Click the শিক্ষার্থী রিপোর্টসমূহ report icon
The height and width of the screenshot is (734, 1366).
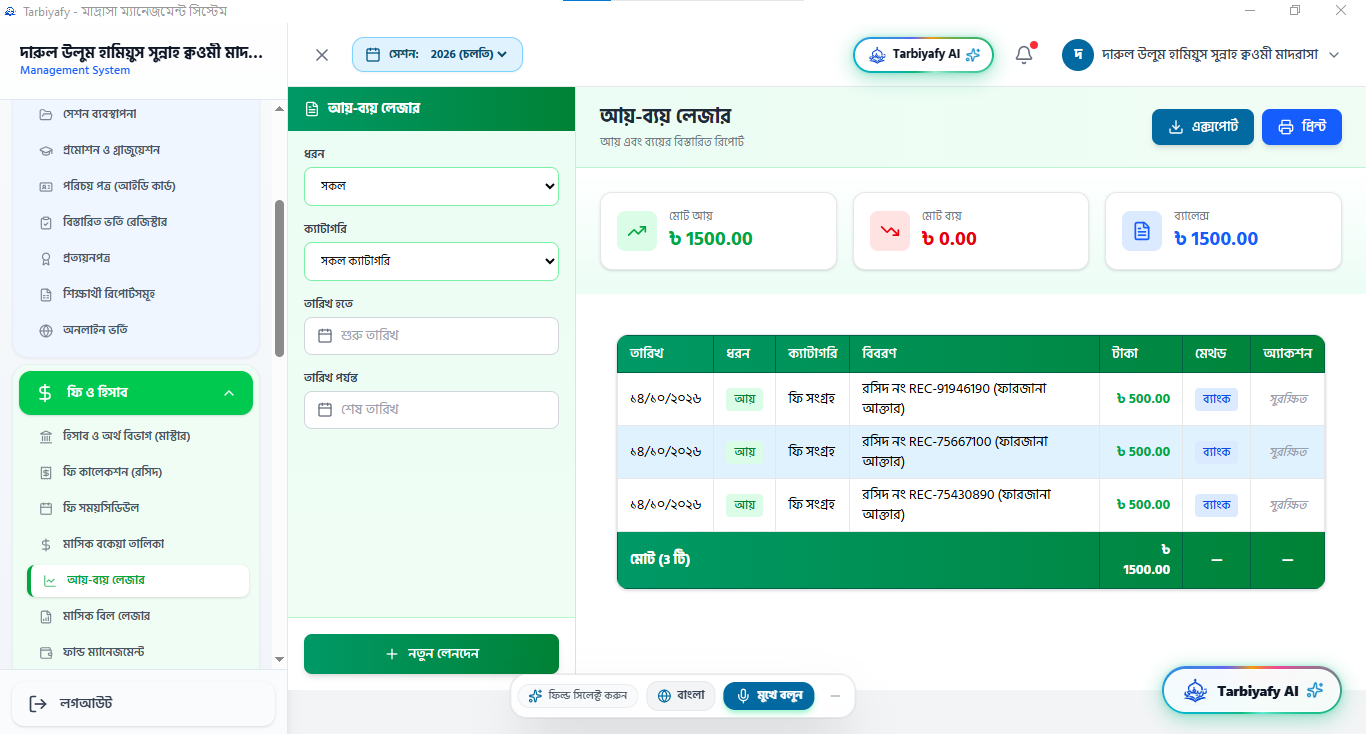point(46,294)
